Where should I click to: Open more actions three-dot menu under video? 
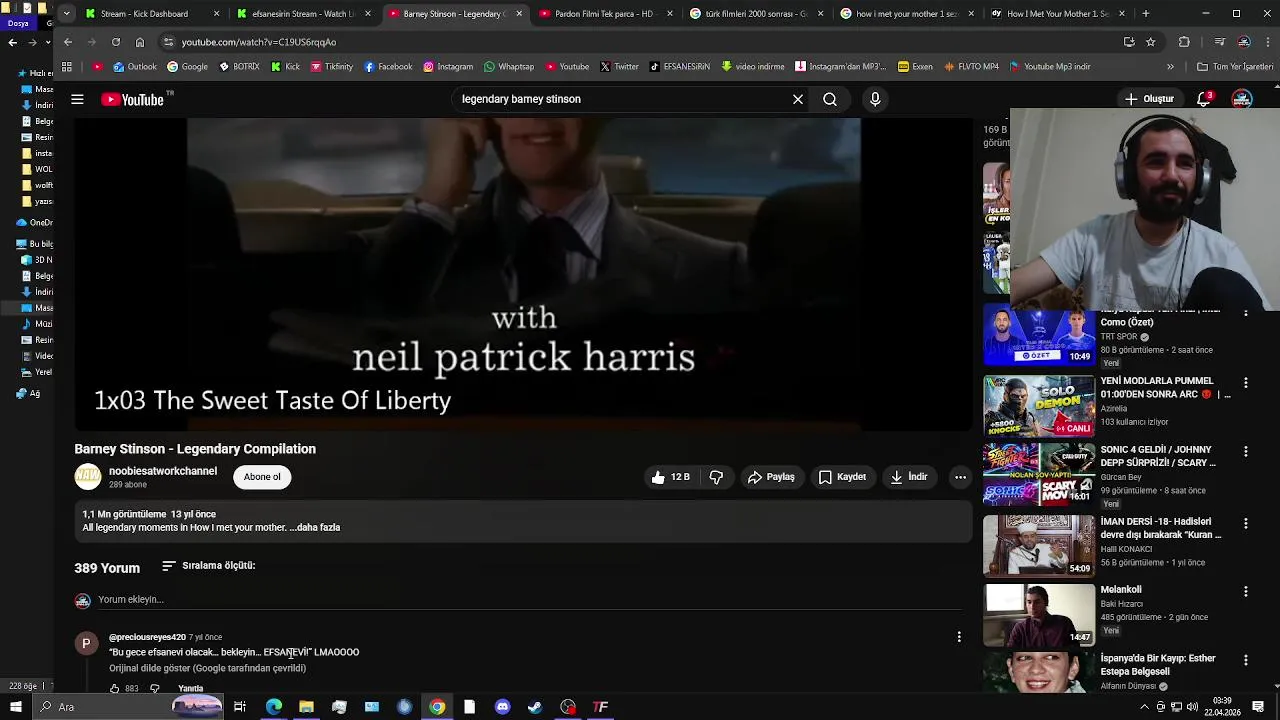pyautogui.click(x=960, y=477)
